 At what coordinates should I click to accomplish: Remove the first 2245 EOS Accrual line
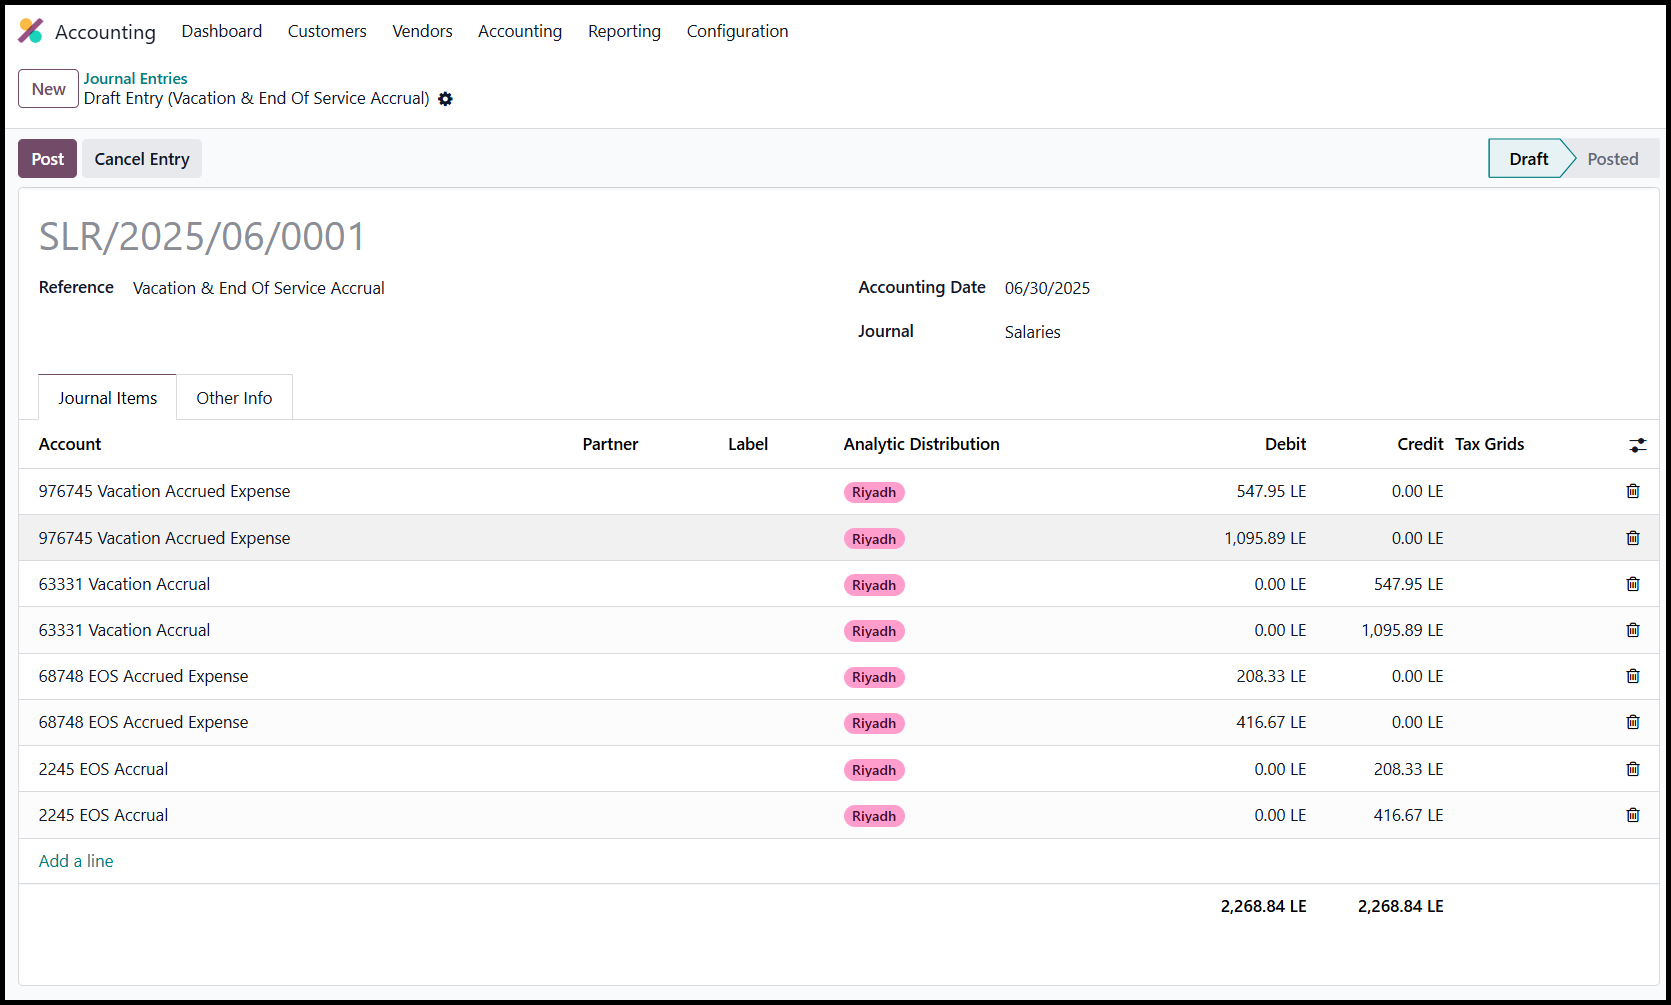pyautogui.click(x=1633, y=769)
